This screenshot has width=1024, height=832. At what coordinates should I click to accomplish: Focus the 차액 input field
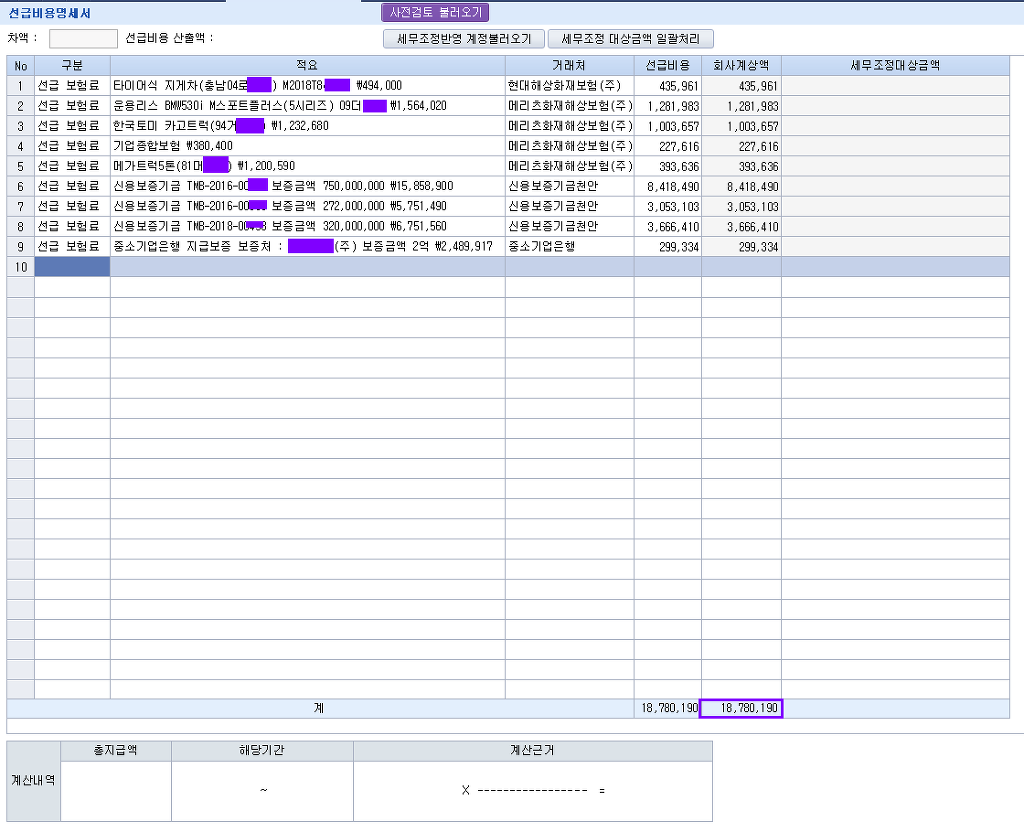(83, 39)
